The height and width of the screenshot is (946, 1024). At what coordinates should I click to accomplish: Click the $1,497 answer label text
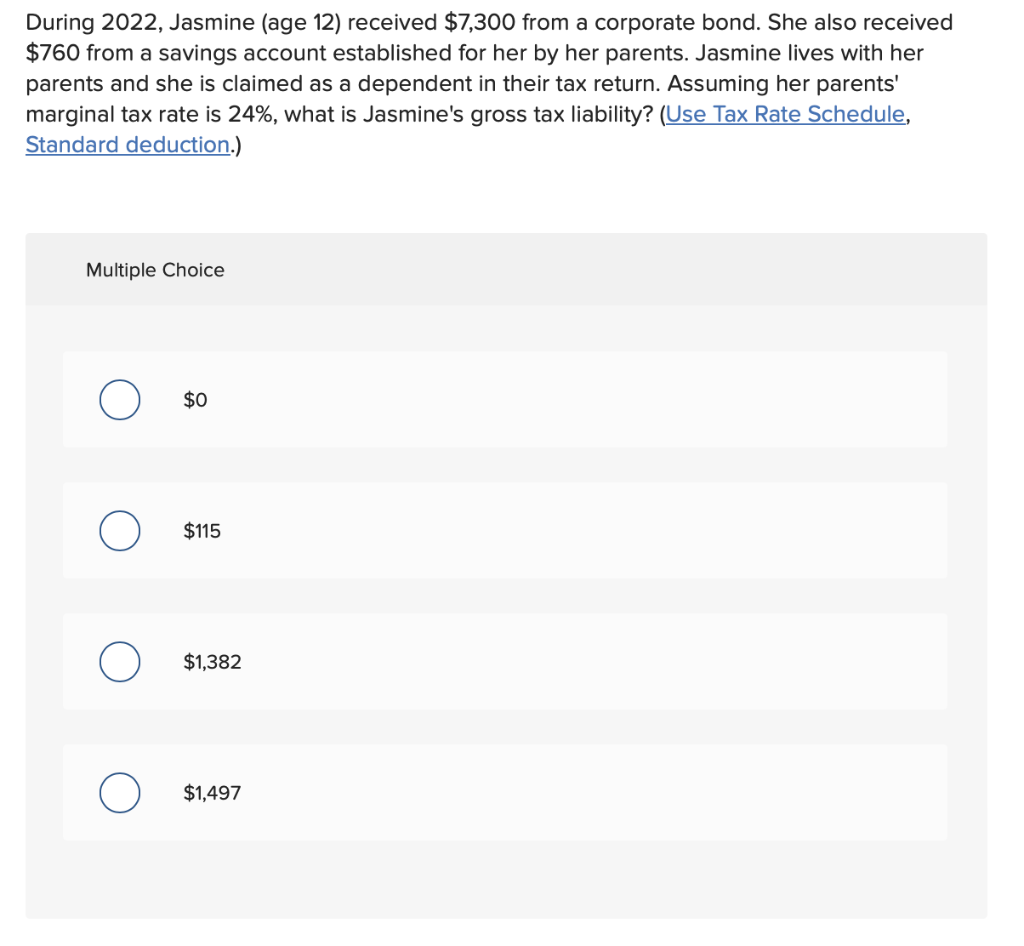[x=212, y=793]
